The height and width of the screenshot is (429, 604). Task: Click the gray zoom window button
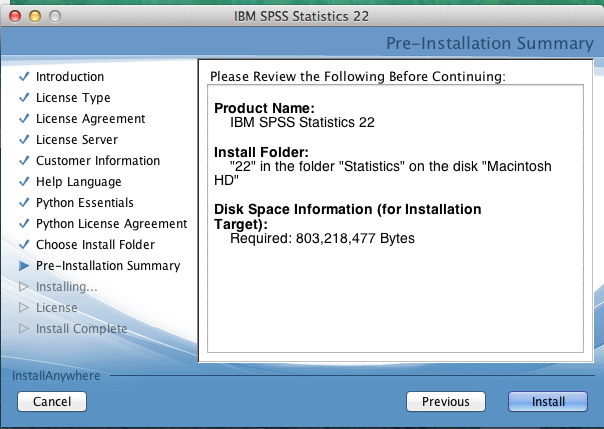point(55,16)
